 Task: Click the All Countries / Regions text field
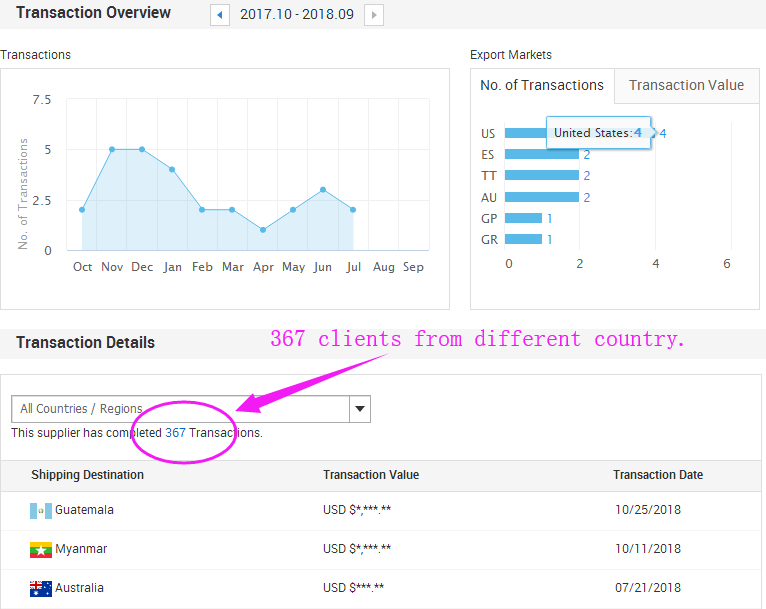pyautogui.click(x=180, y=409)
